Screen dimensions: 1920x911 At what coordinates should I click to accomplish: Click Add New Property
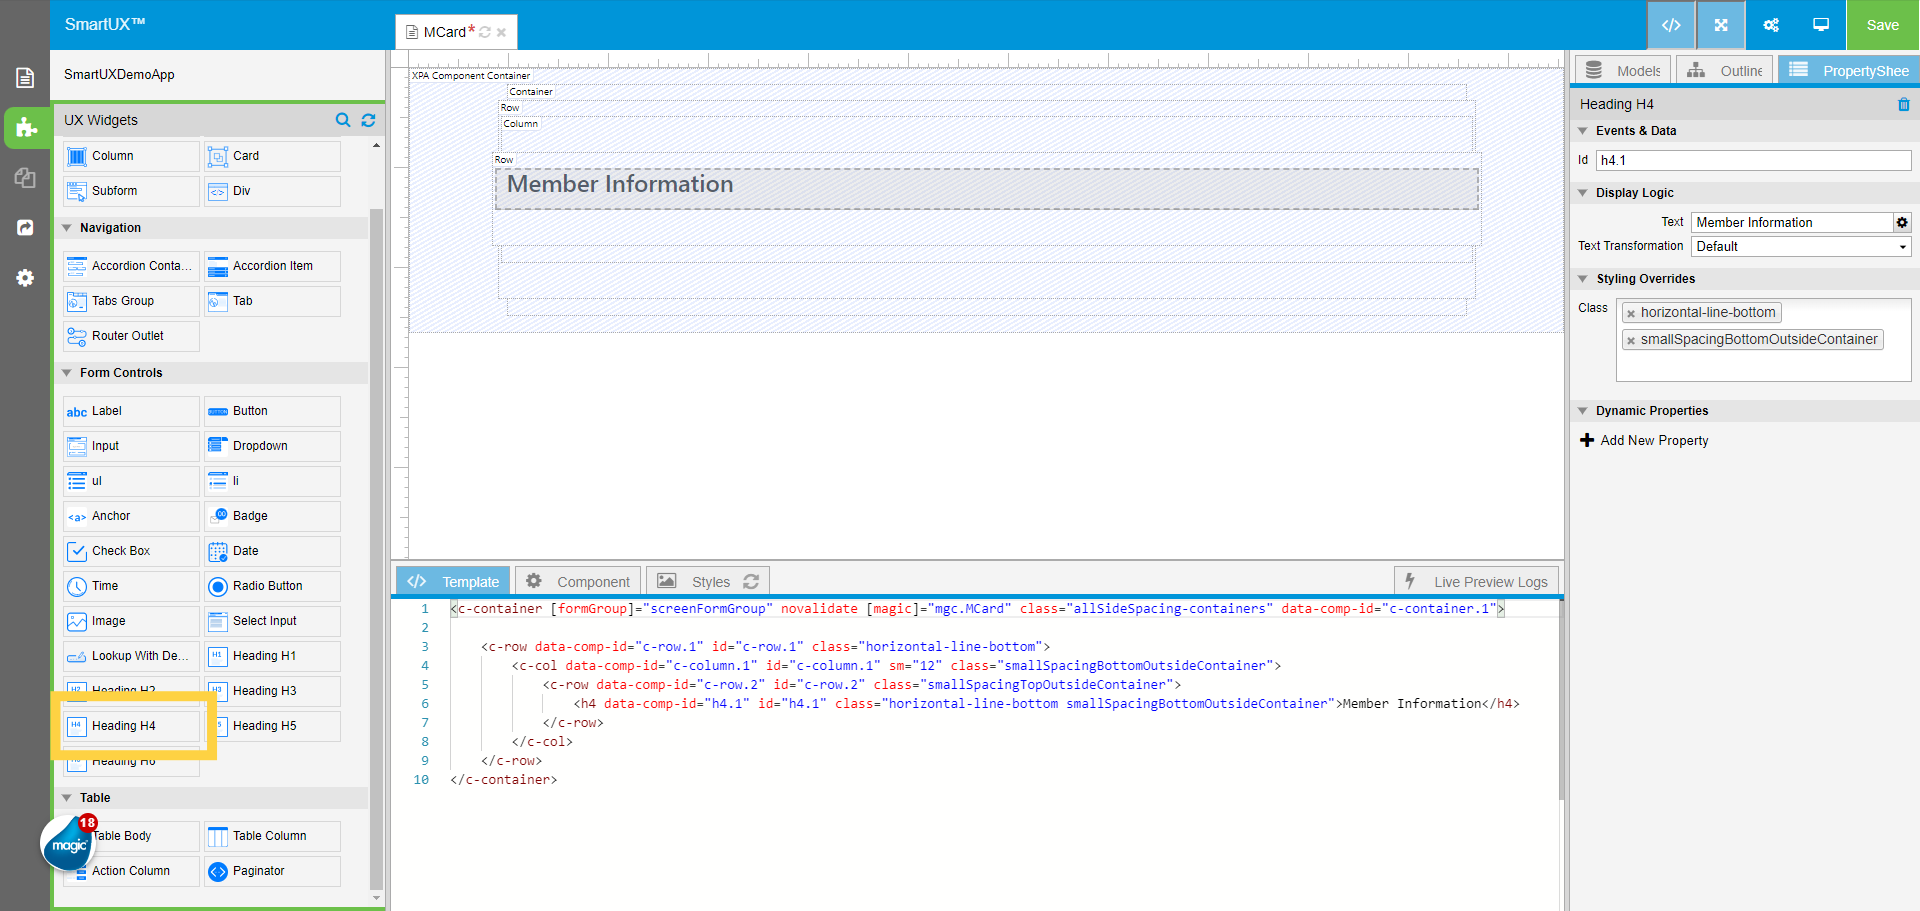click(x=1653, y=441)
